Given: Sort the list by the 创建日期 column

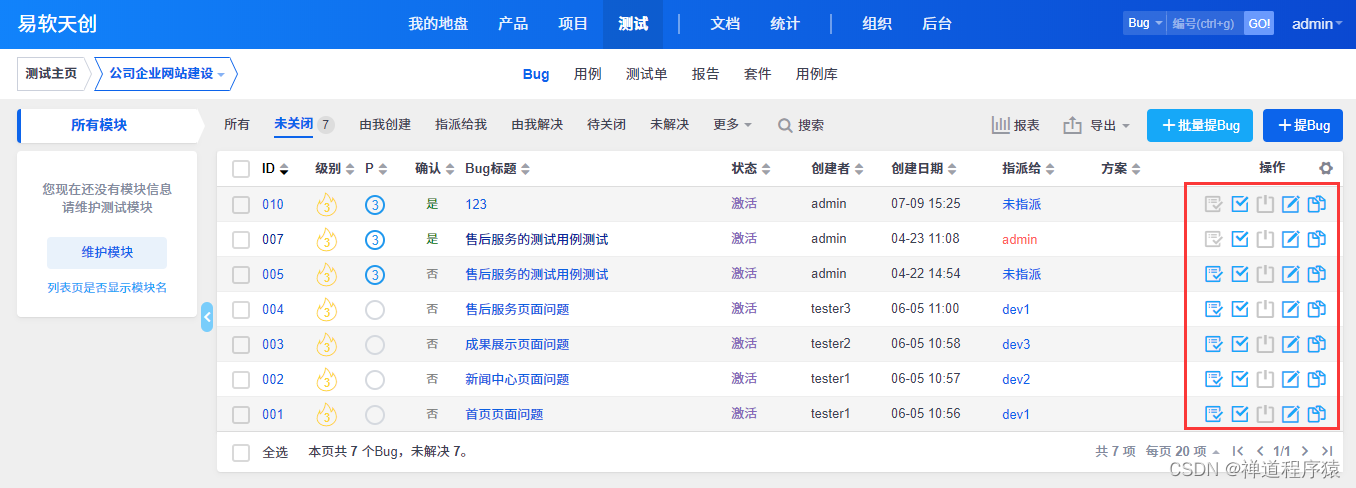Looking at the screenshot, I should pyautogui.click(x=924, y=168).
